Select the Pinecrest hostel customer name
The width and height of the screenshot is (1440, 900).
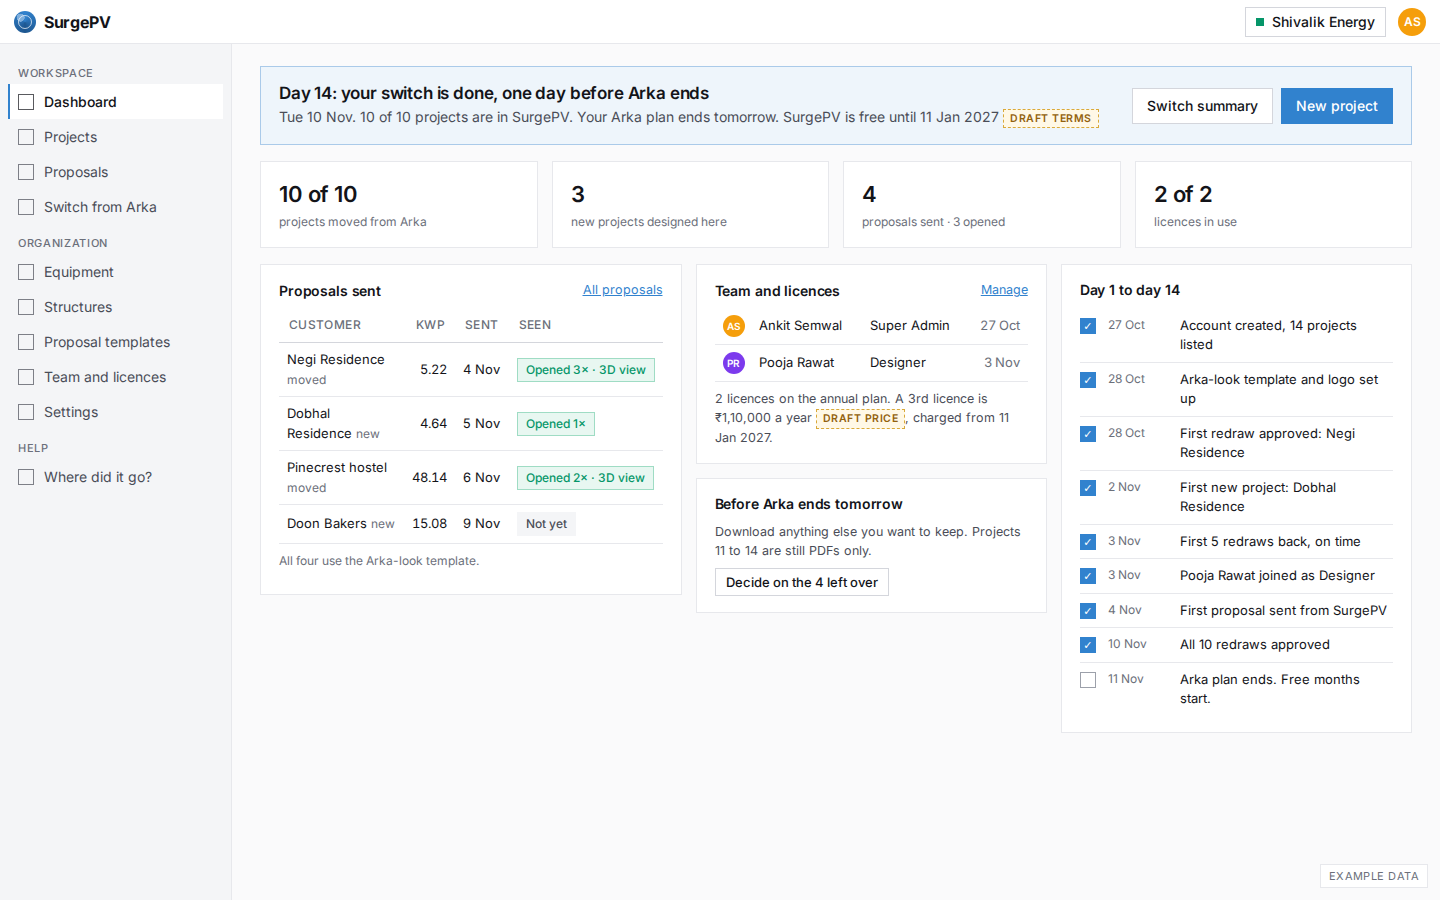pyautogui.click(x=337, y=468)
